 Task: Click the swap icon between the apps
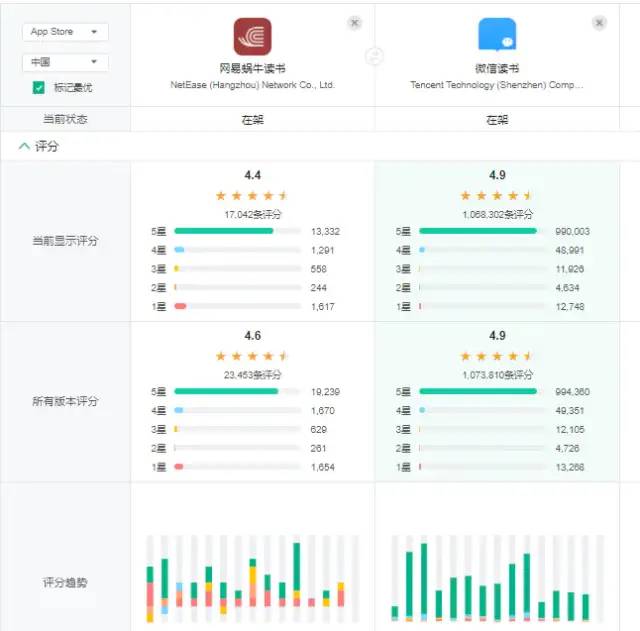374,56
